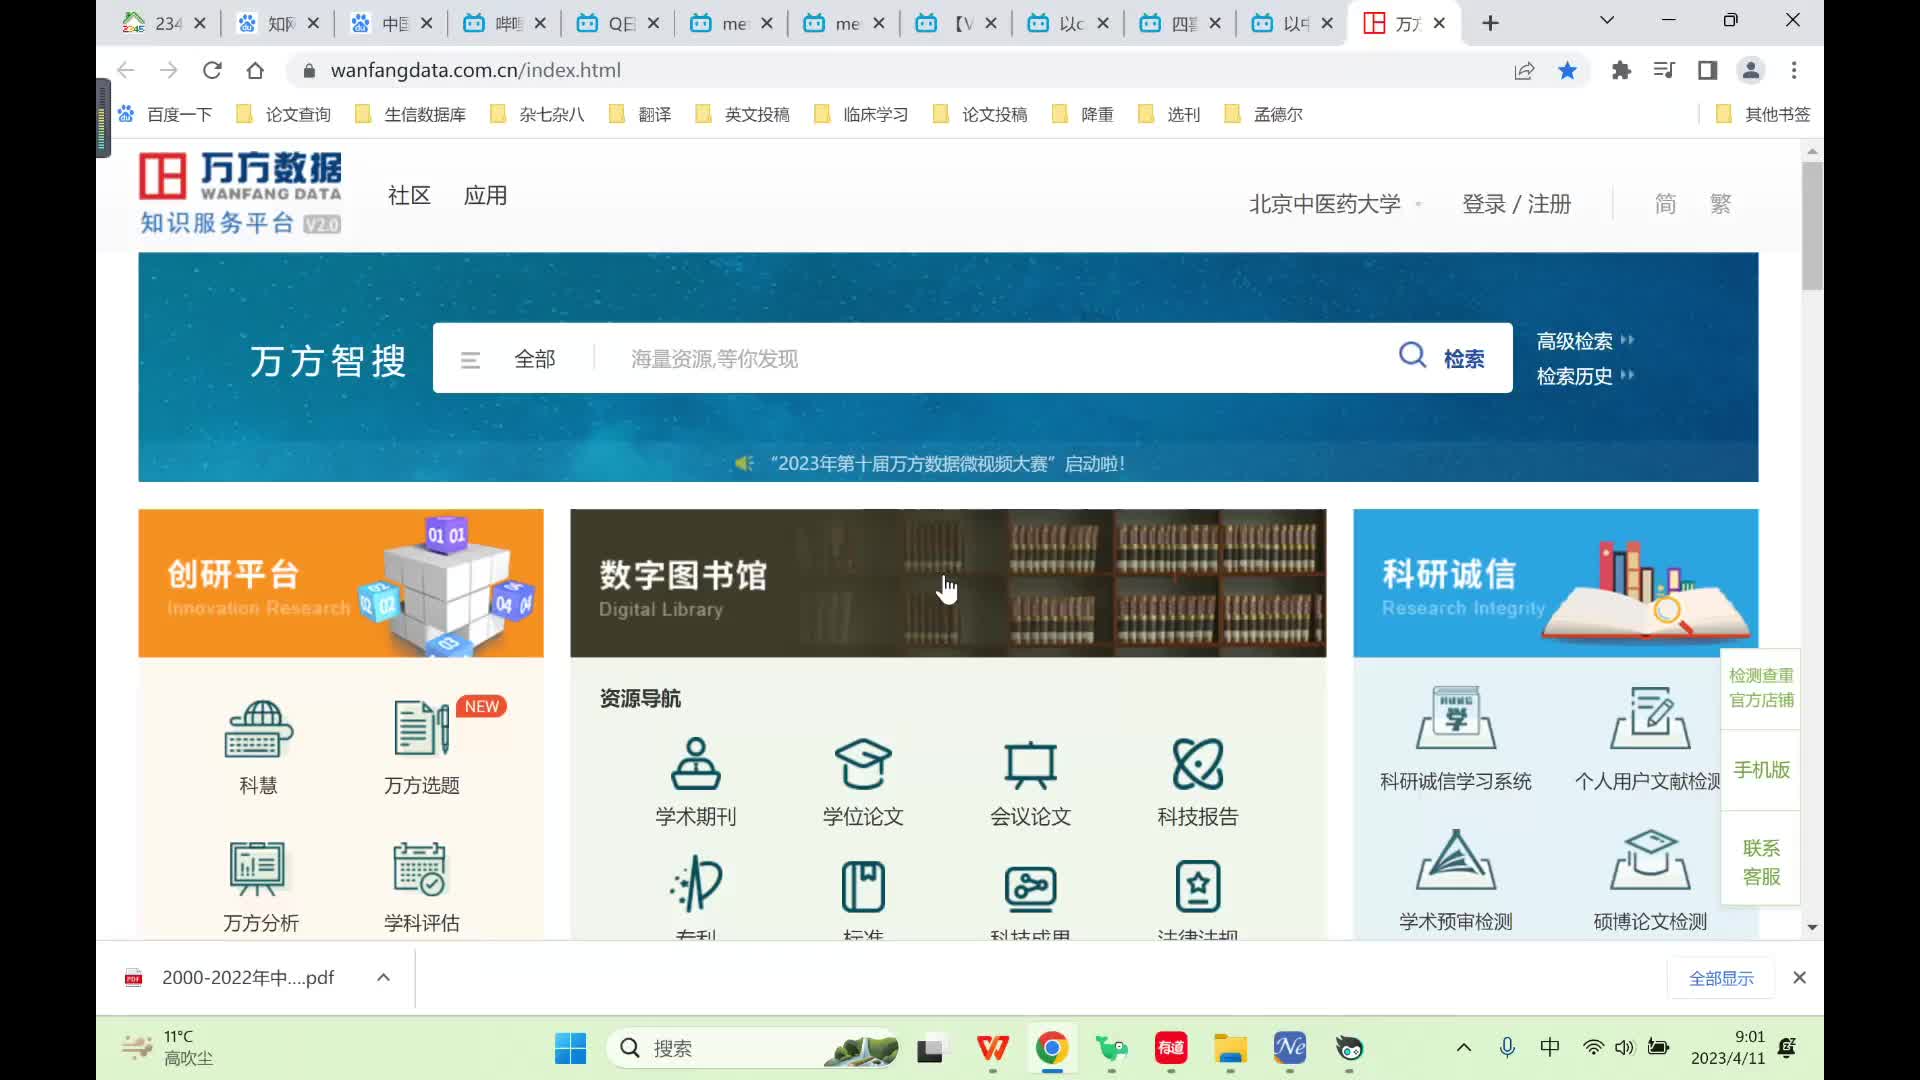
Task: Open 科研诚信 banner
Action: (x=1555, y=583)
